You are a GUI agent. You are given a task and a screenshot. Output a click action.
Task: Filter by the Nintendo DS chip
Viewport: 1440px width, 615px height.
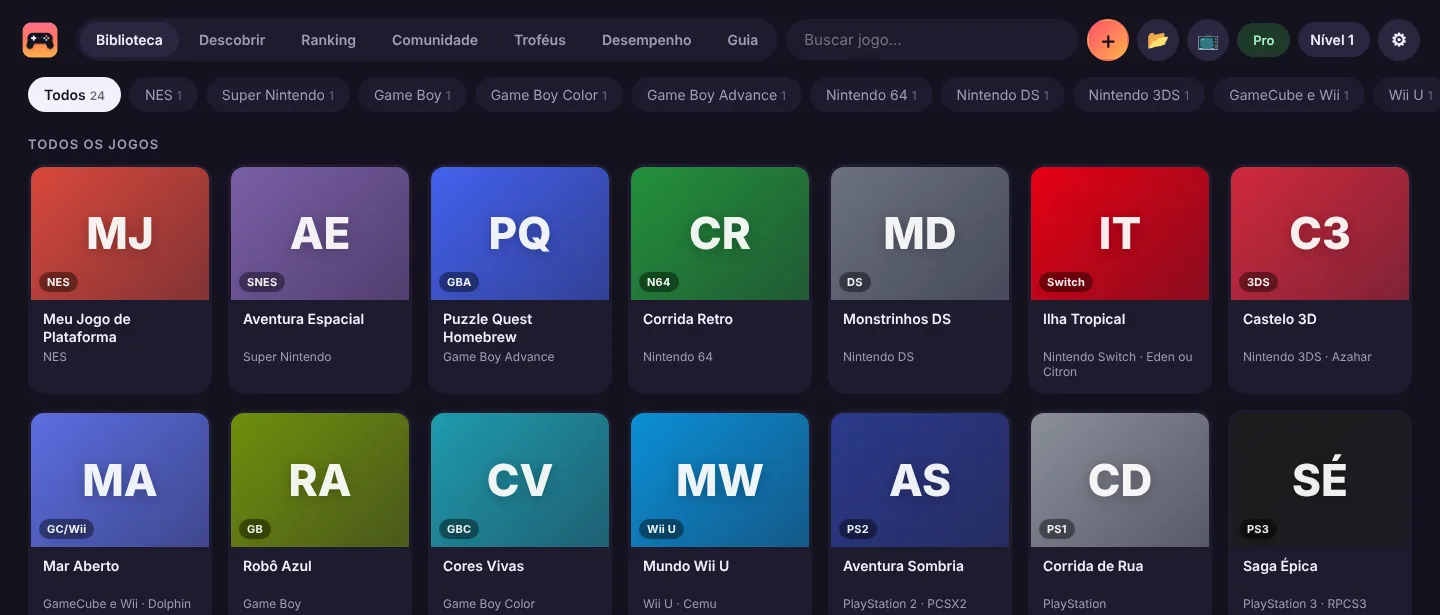1002,95
